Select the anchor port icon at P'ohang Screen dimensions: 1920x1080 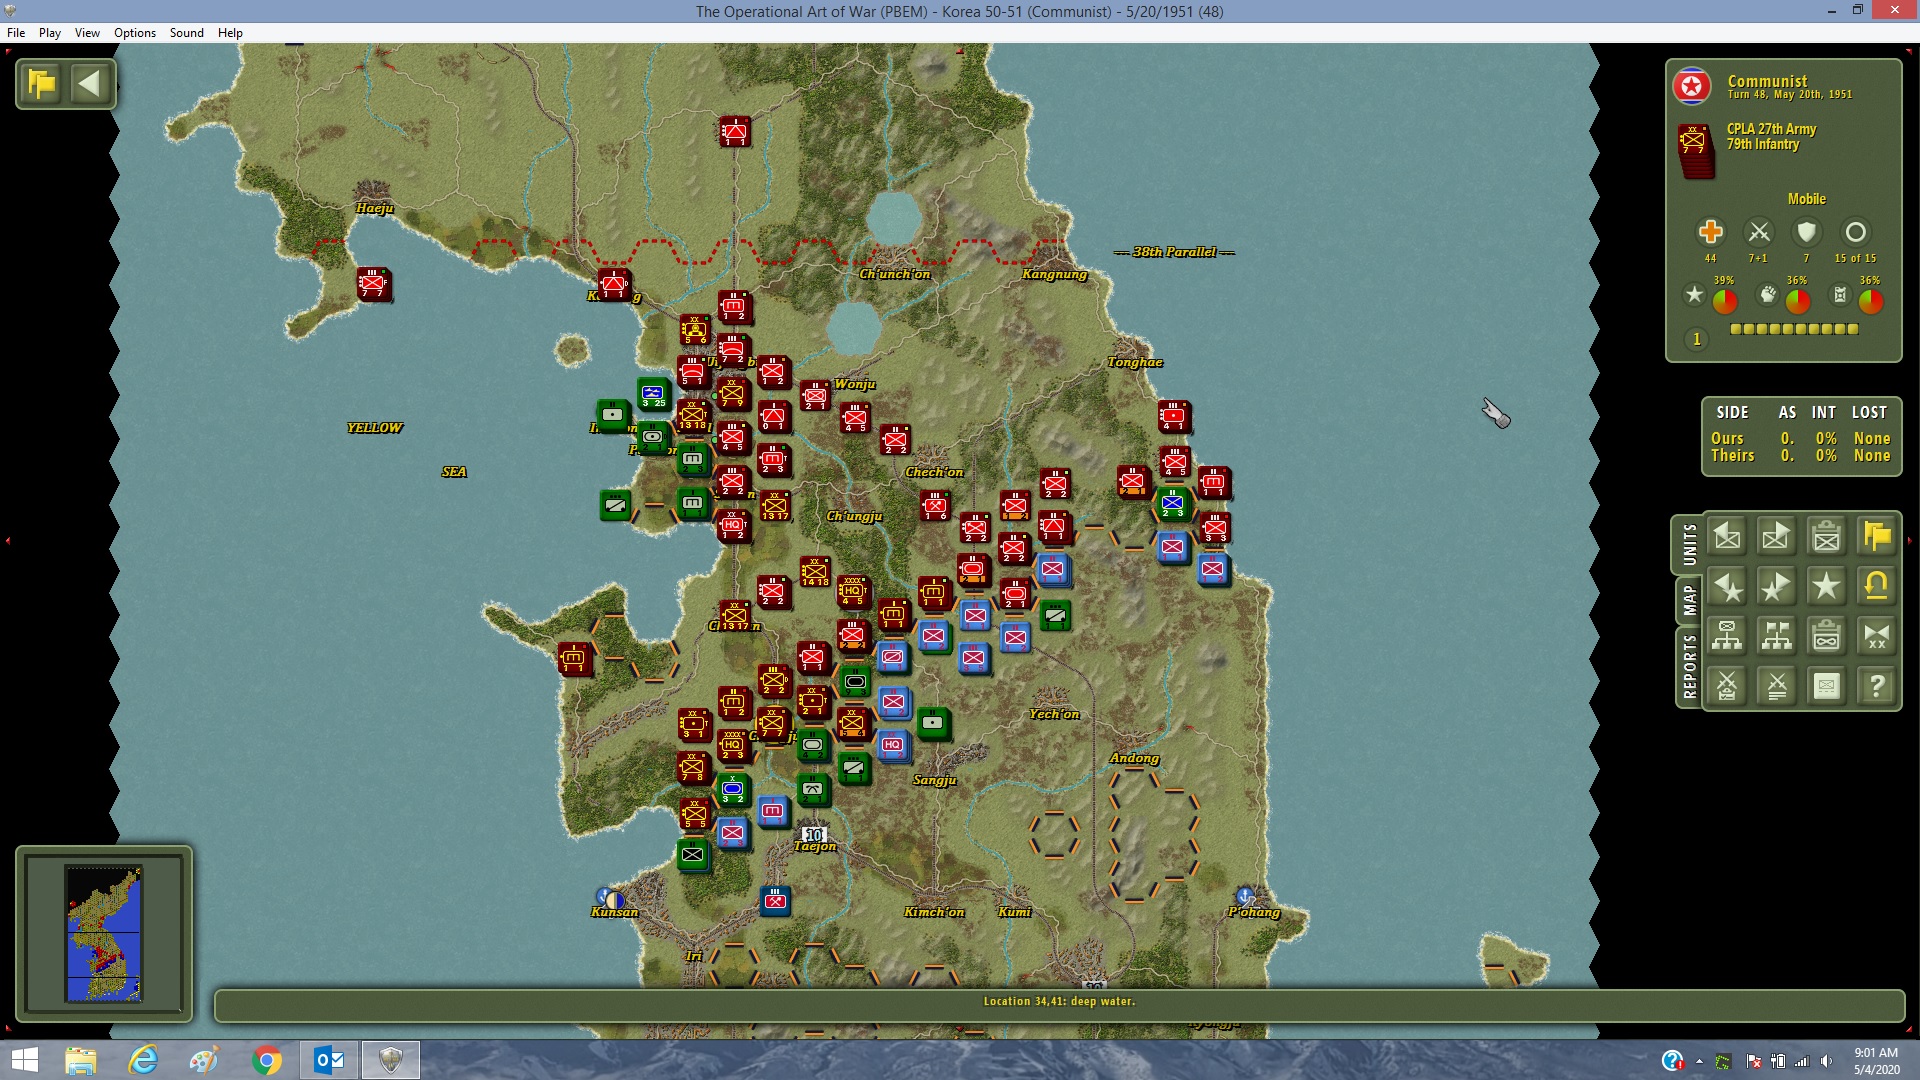click(1244, 895)
